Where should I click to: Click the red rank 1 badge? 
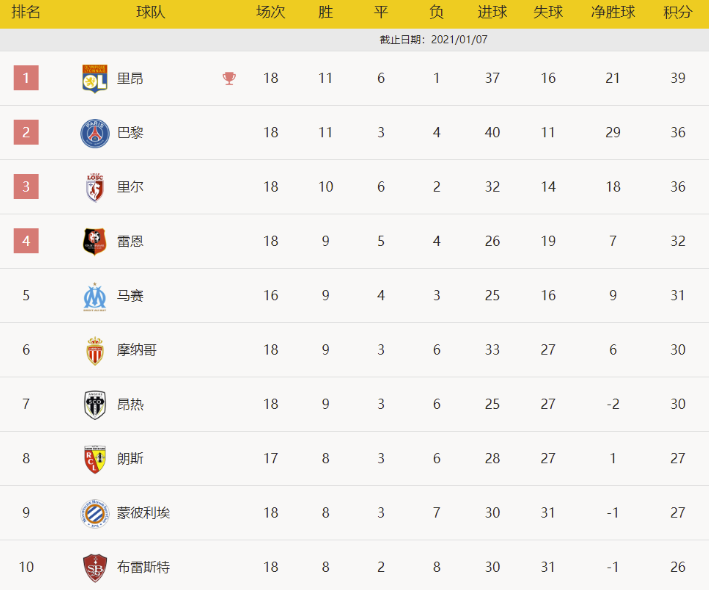26,78
